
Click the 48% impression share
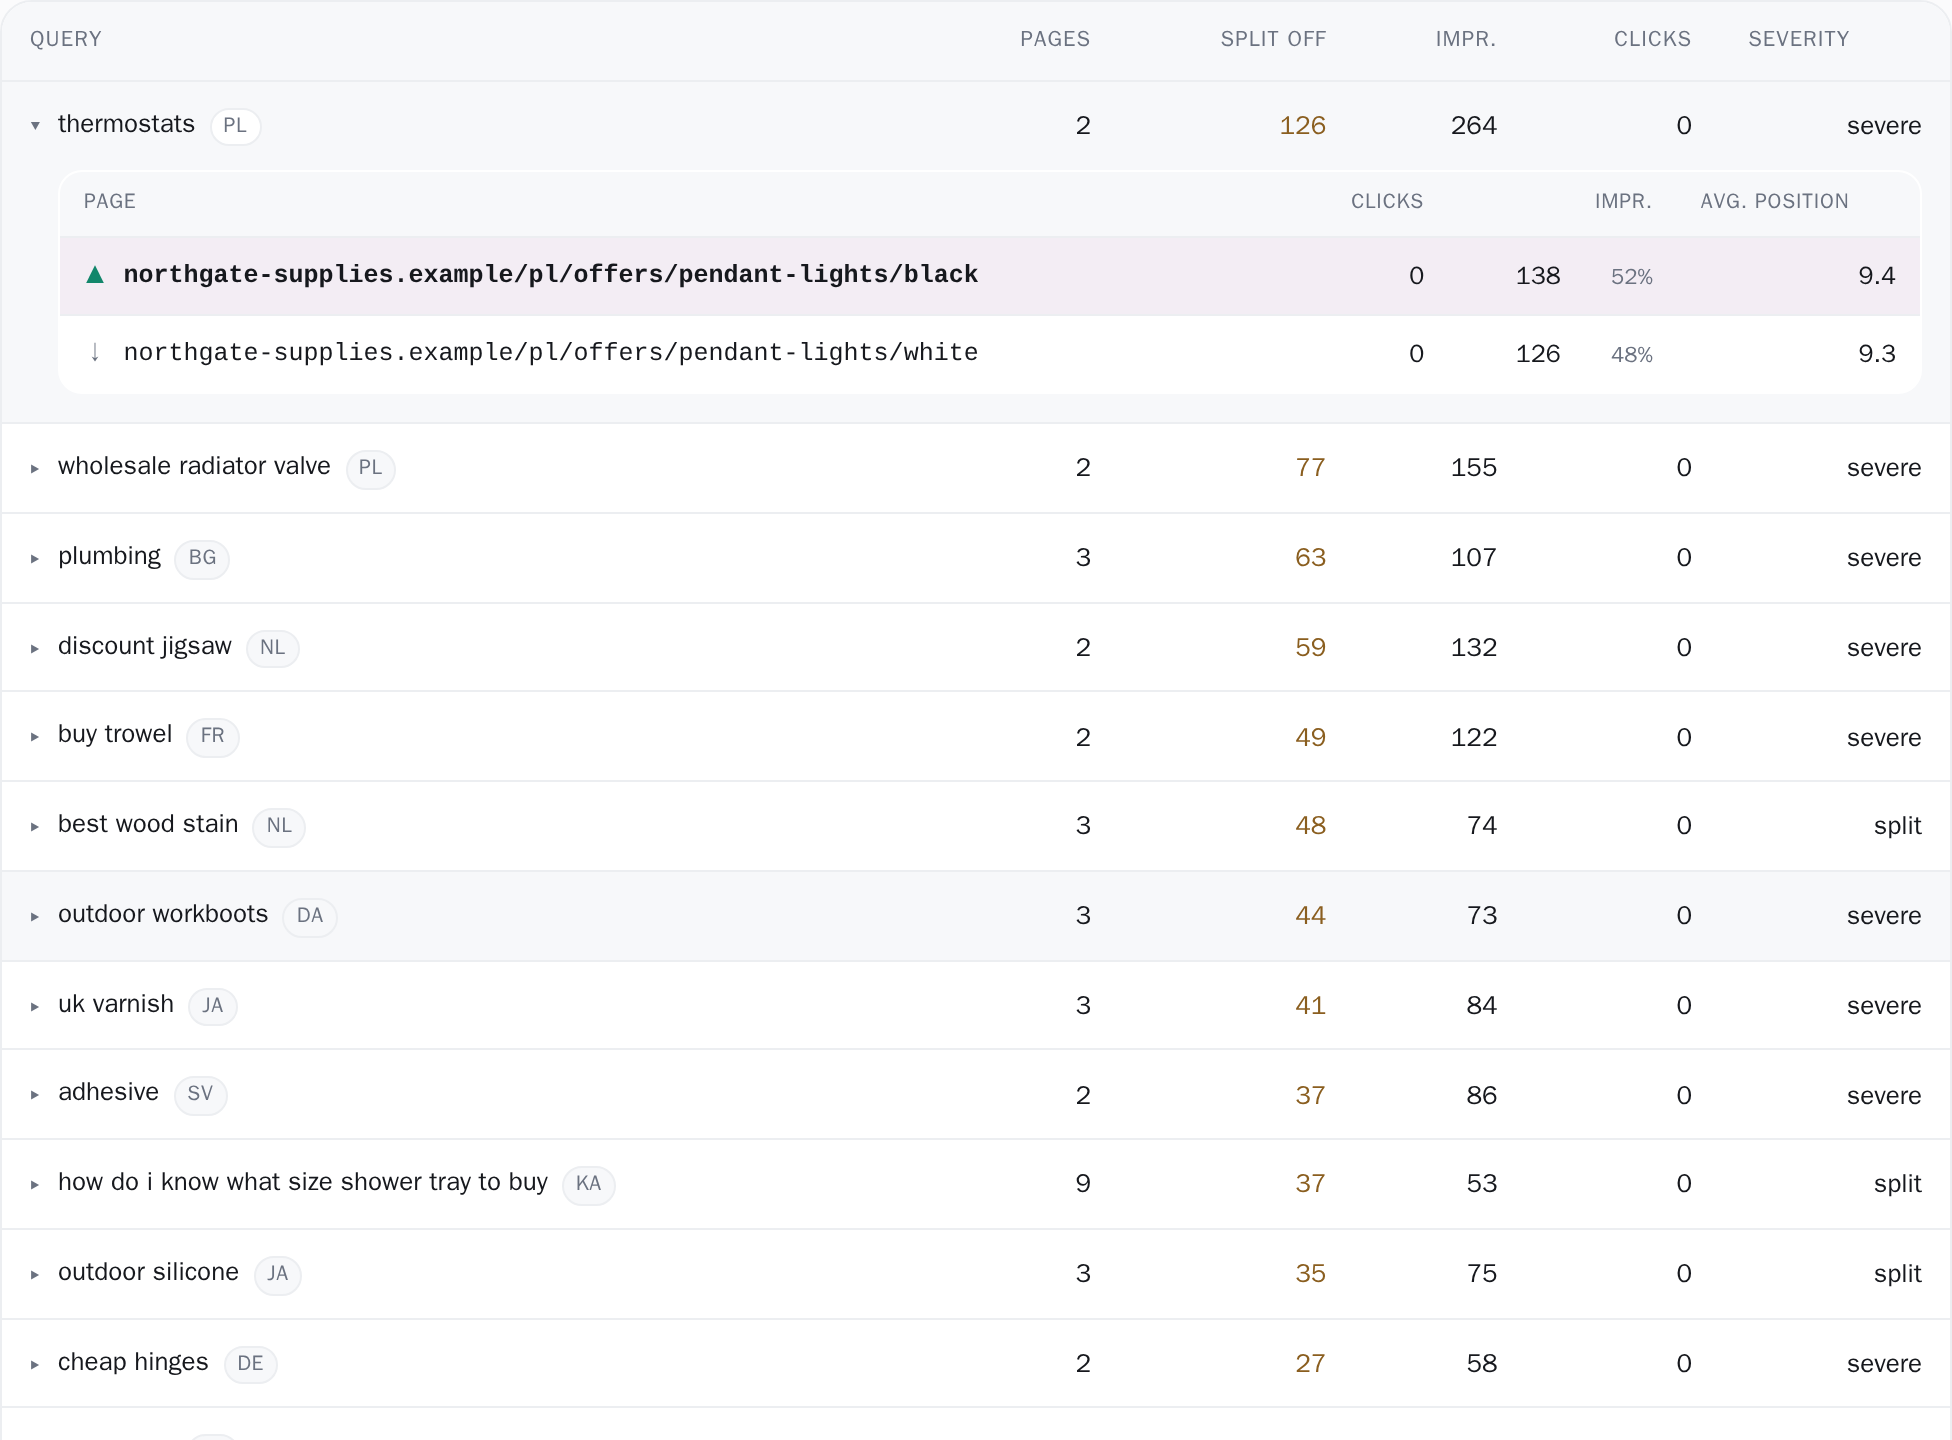tap(1632, 355)
